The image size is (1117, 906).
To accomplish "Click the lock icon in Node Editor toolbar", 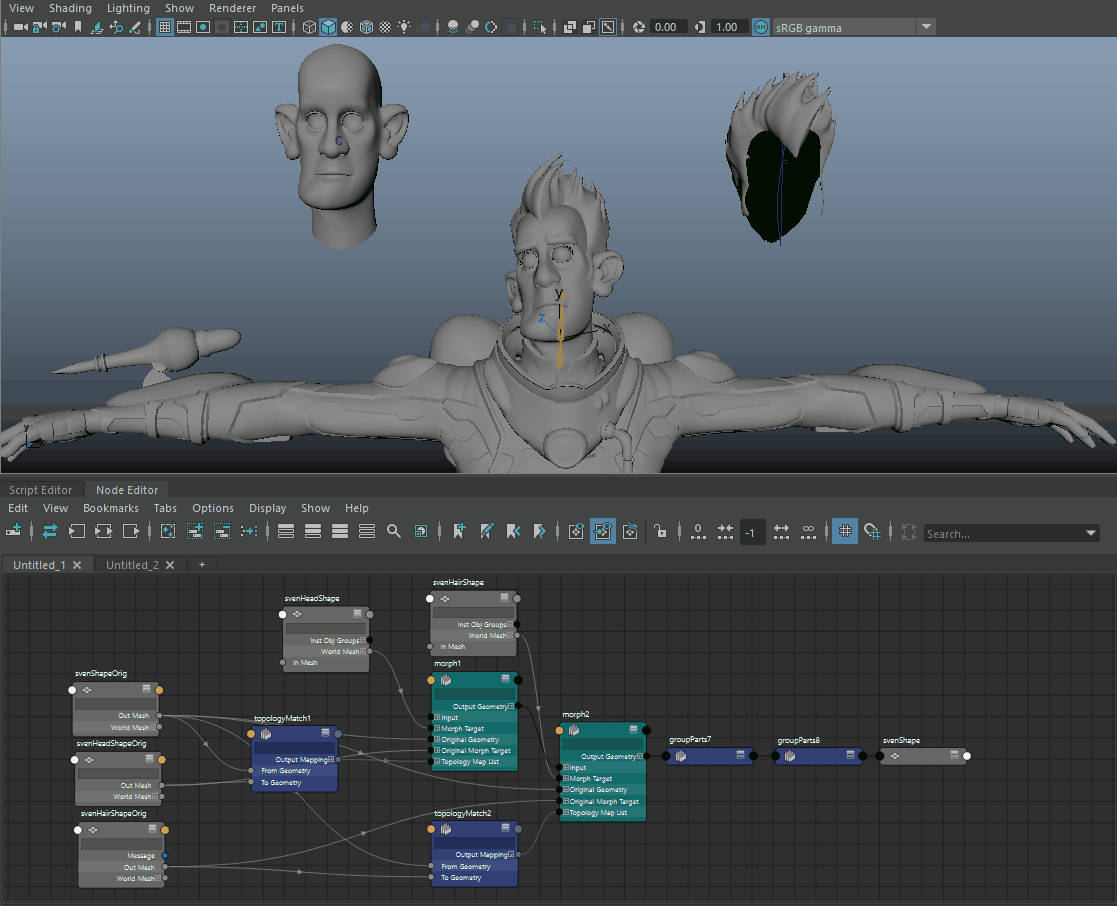I will click(x=659, y=531).
